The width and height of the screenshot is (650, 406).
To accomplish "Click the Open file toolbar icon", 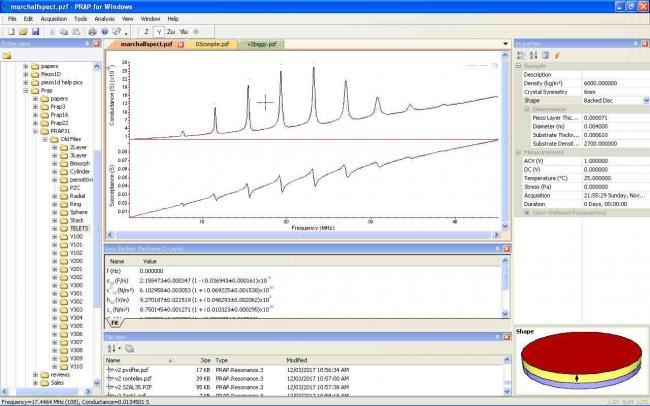I will (21, 31).
